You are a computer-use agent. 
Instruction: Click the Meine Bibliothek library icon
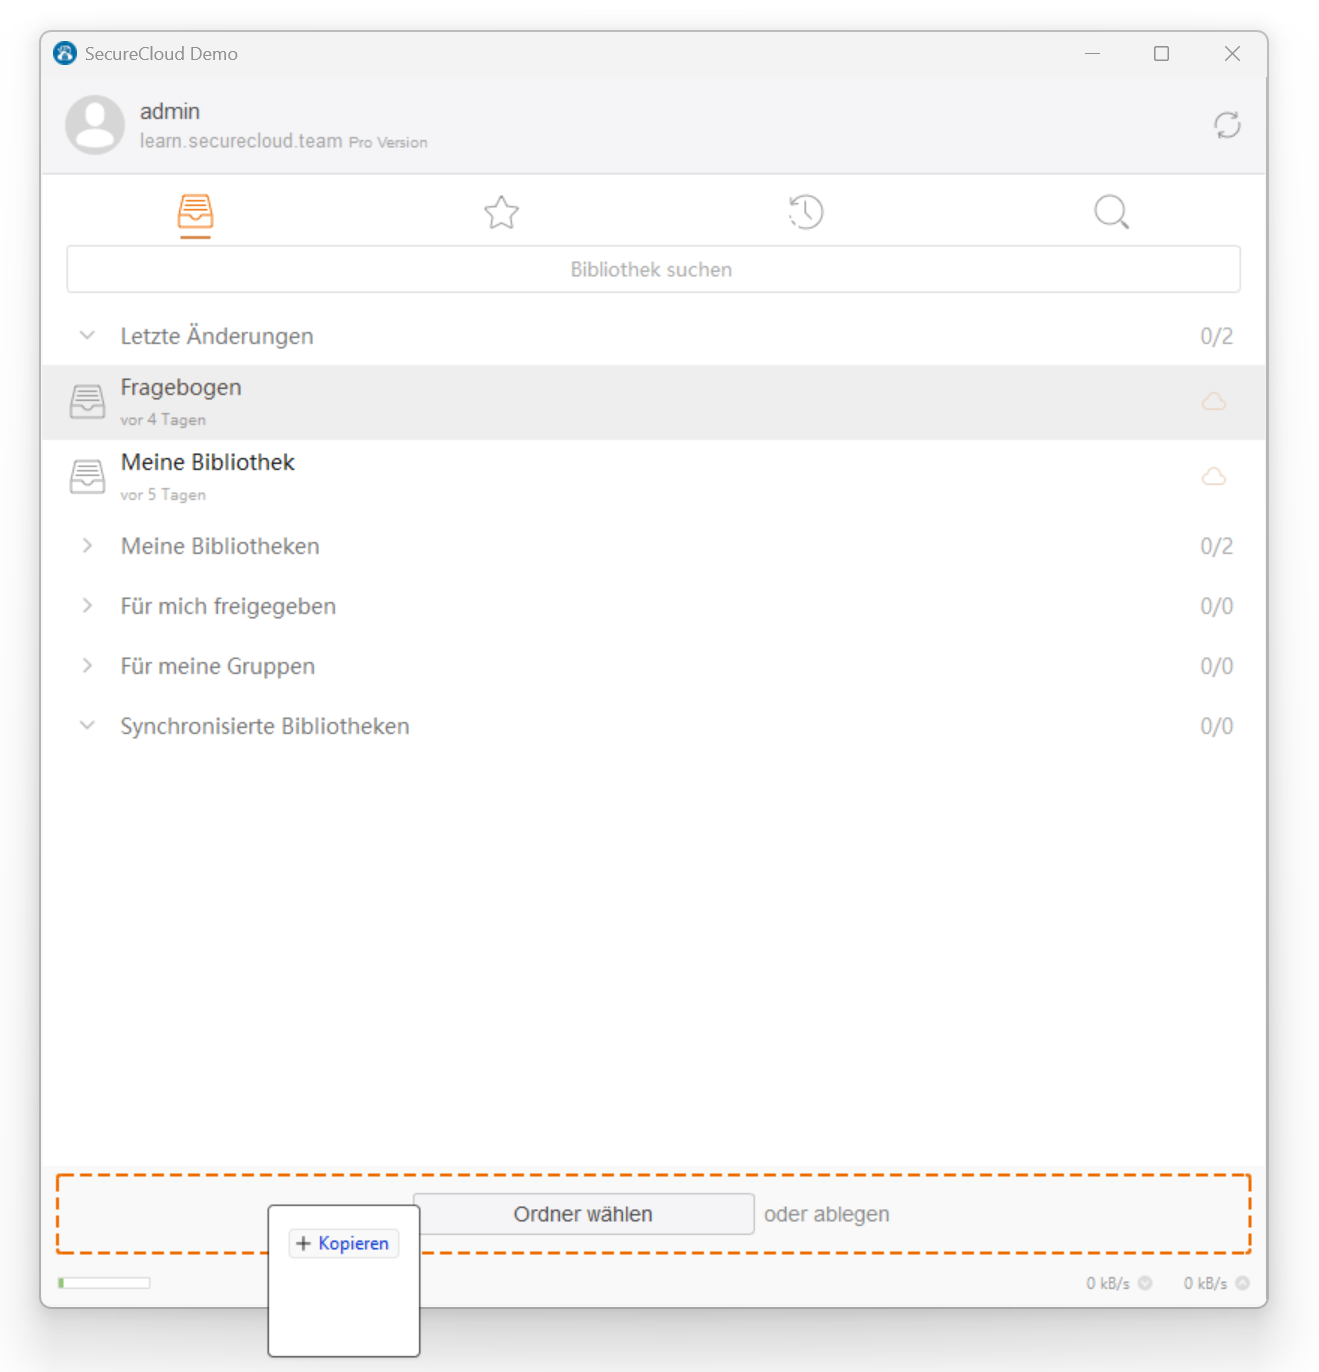pyautogui.click(x=87, y=477)
